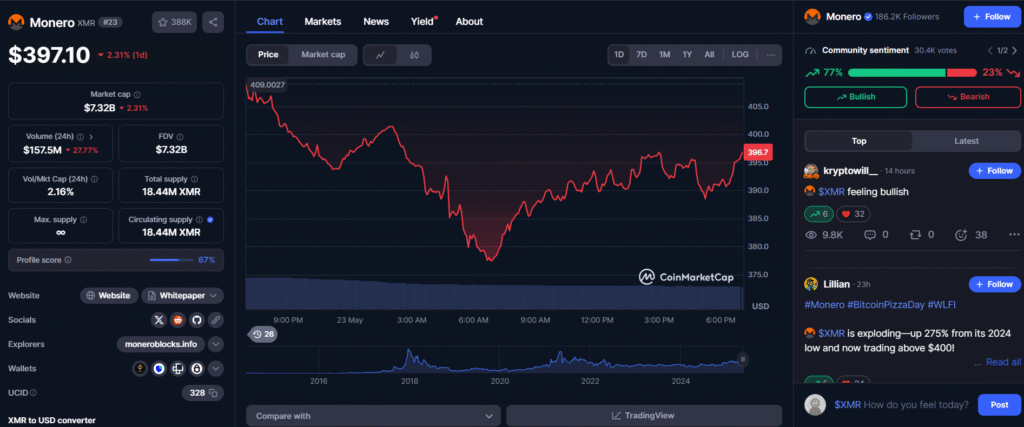Click the community sentiment progress bar
This screenshot has height=427, width=1024.
click(912, 72)
